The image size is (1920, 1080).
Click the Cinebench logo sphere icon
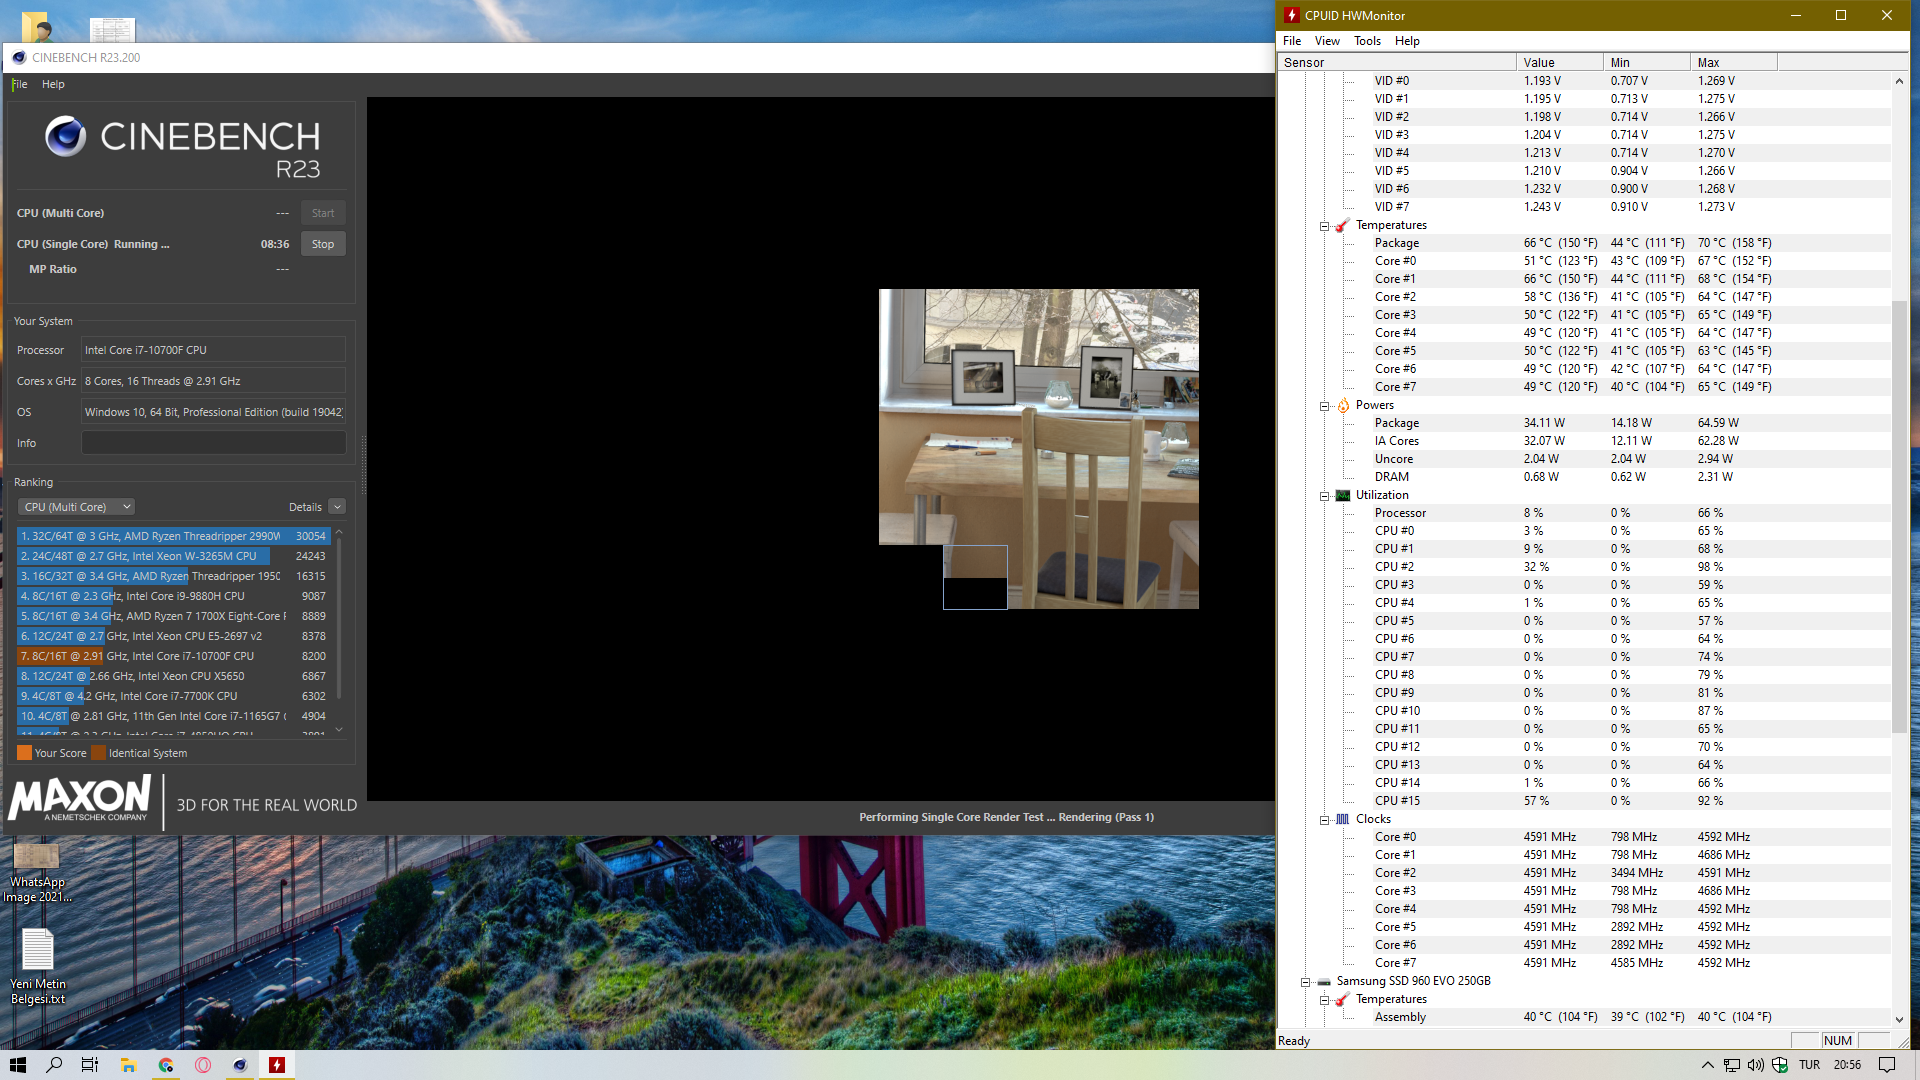pos(66,137)
